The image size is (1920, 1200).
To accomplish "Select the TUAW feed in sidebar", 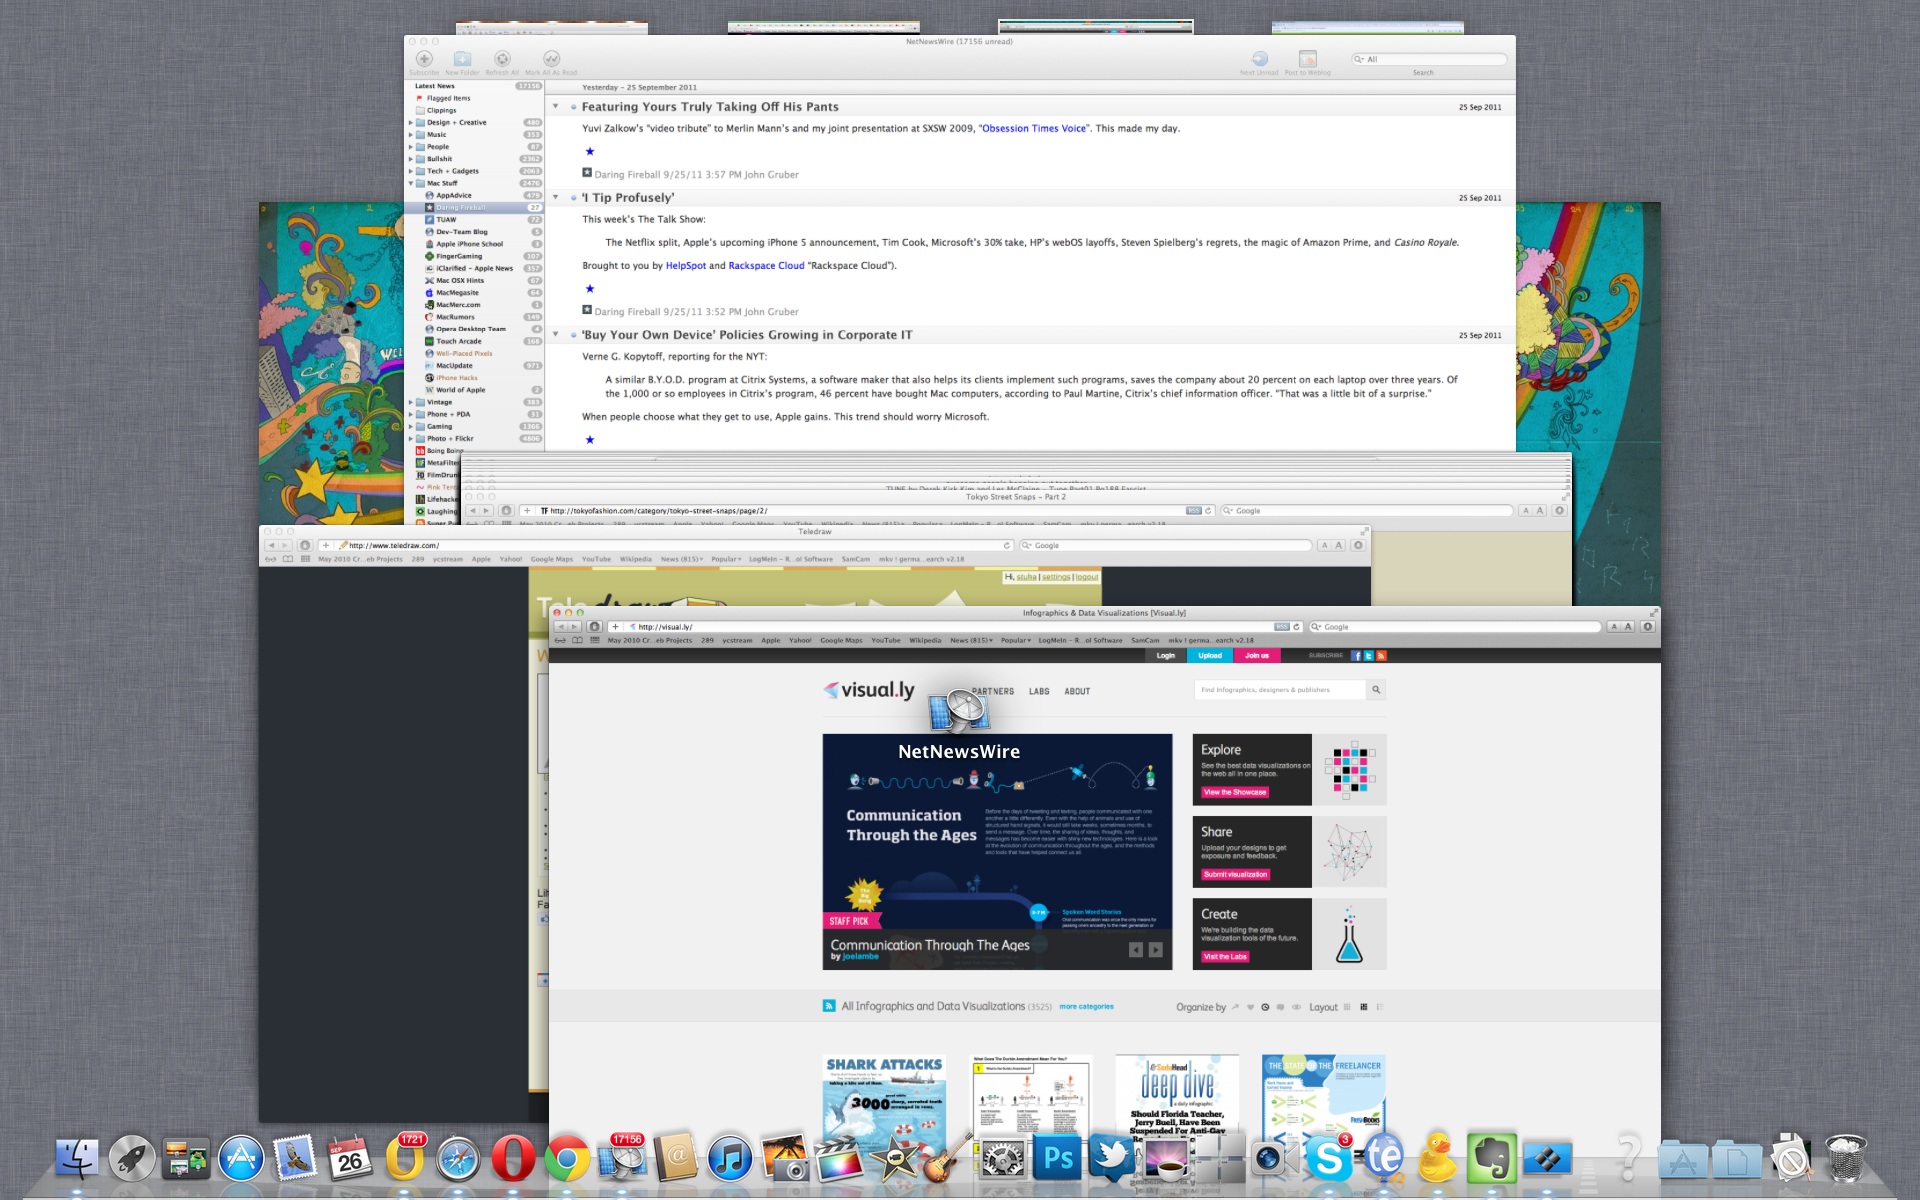I will (x=446, y=220).
